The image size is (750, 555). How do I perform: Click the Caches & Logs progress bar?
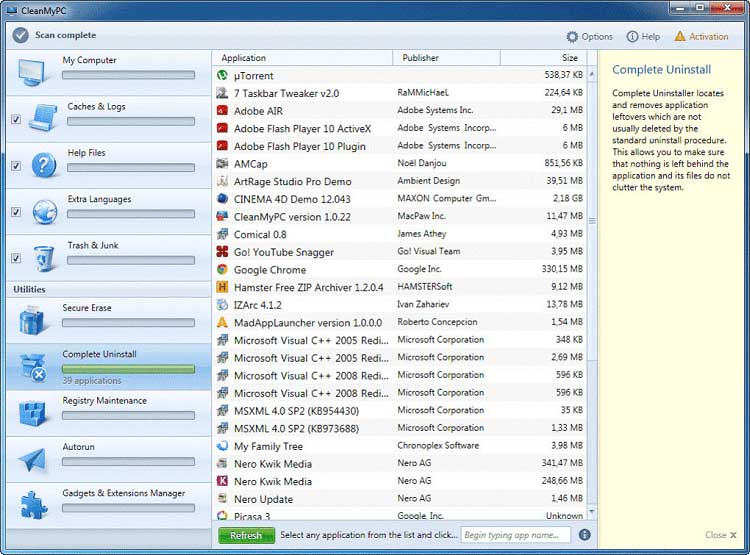[x=131, y=122]
